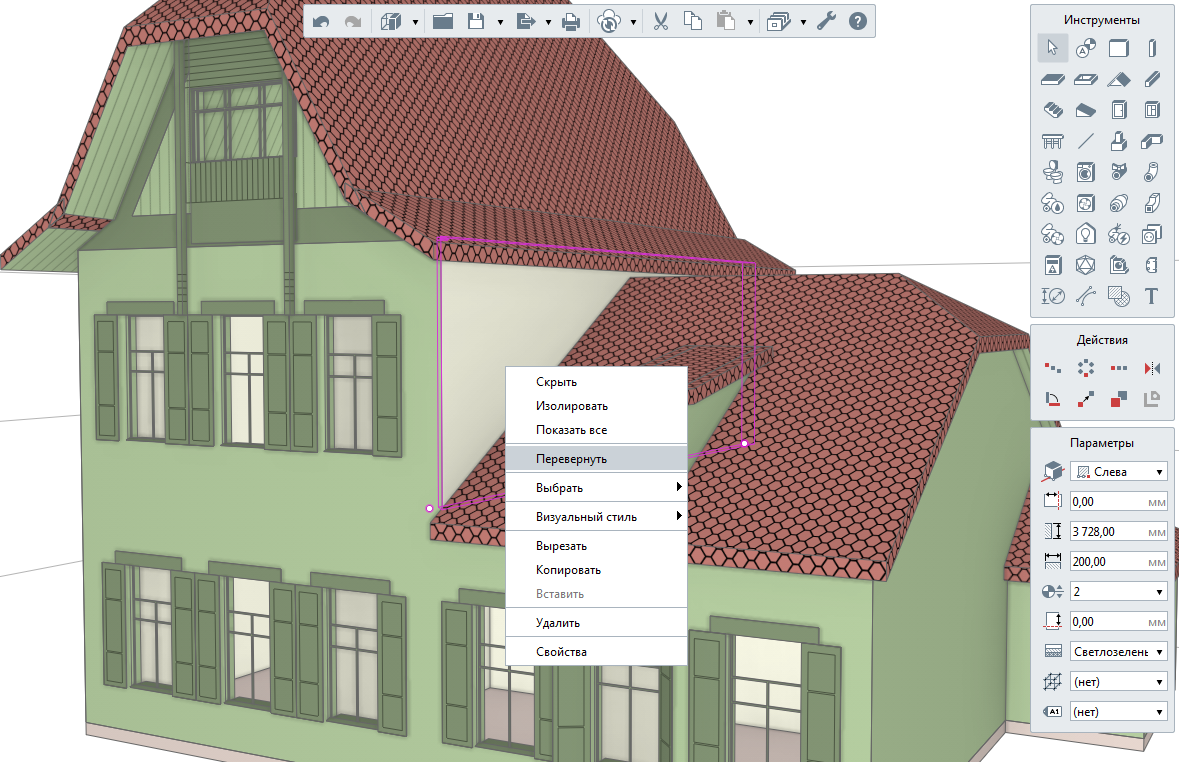Click the wall thickness field 200,00
Image resolution: width=1179 pixels, height=762 pixels.
[x=1119, y=562]
